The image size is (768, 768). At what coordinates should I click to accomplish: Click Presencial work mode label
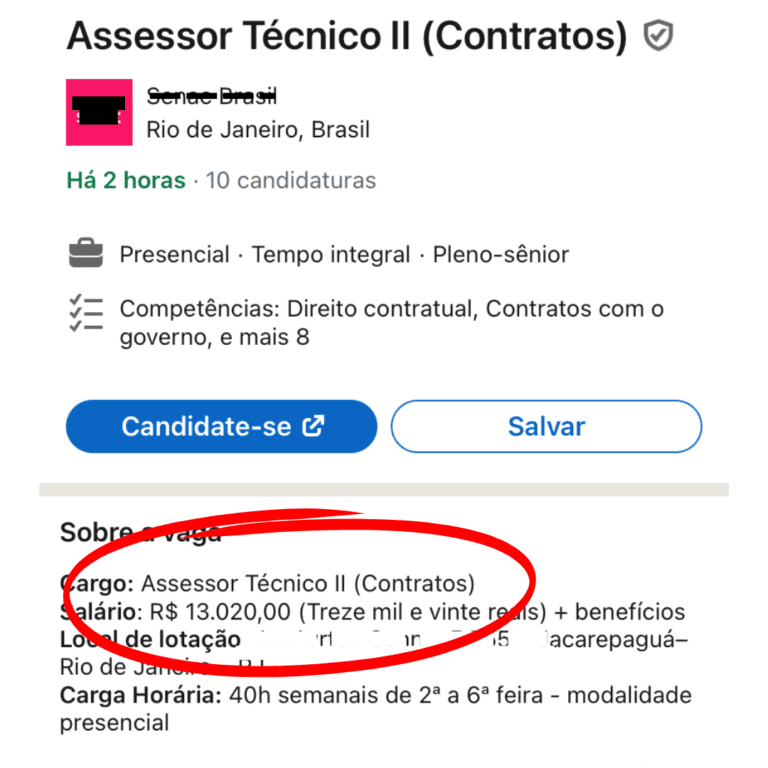(x=174, y=255)
